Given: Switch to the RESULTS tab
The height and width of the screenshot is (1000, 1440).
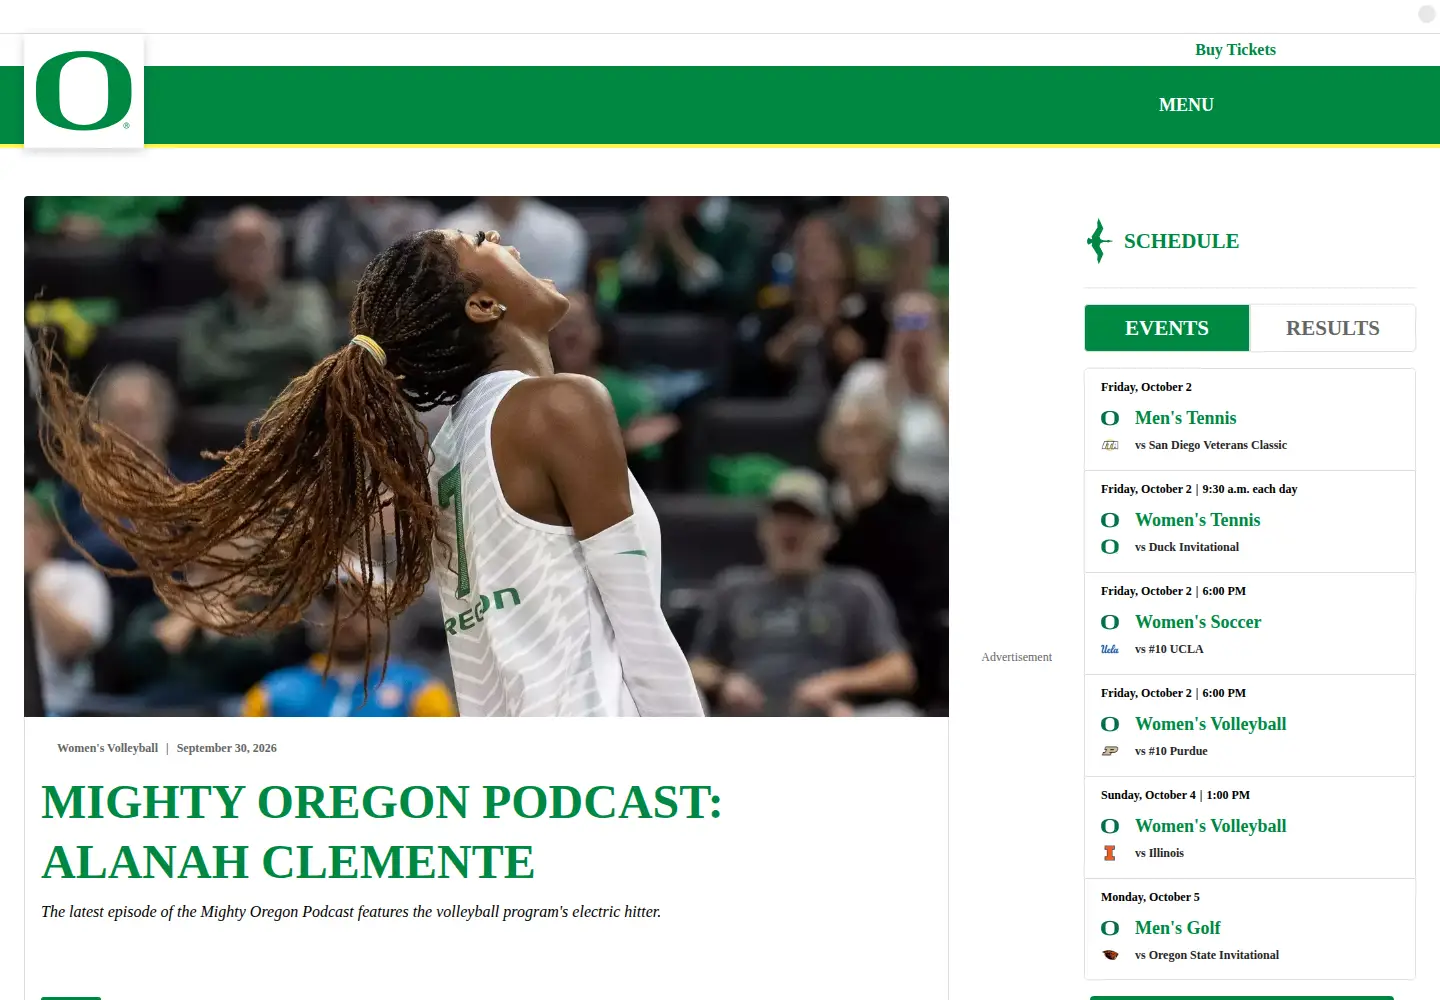Looking at the screenshot, I should [1333, 328].
